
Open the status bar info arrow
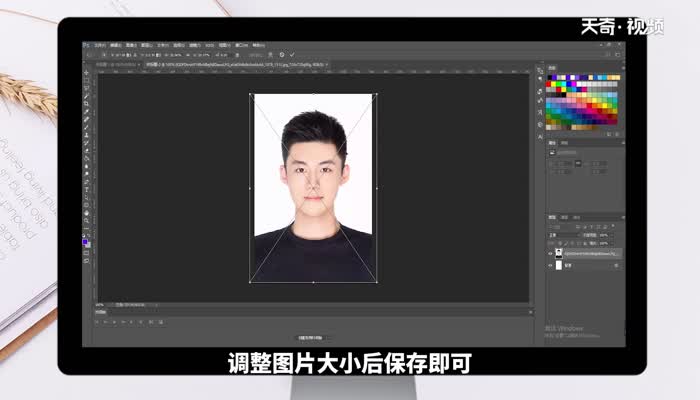(x=156, y=305)
